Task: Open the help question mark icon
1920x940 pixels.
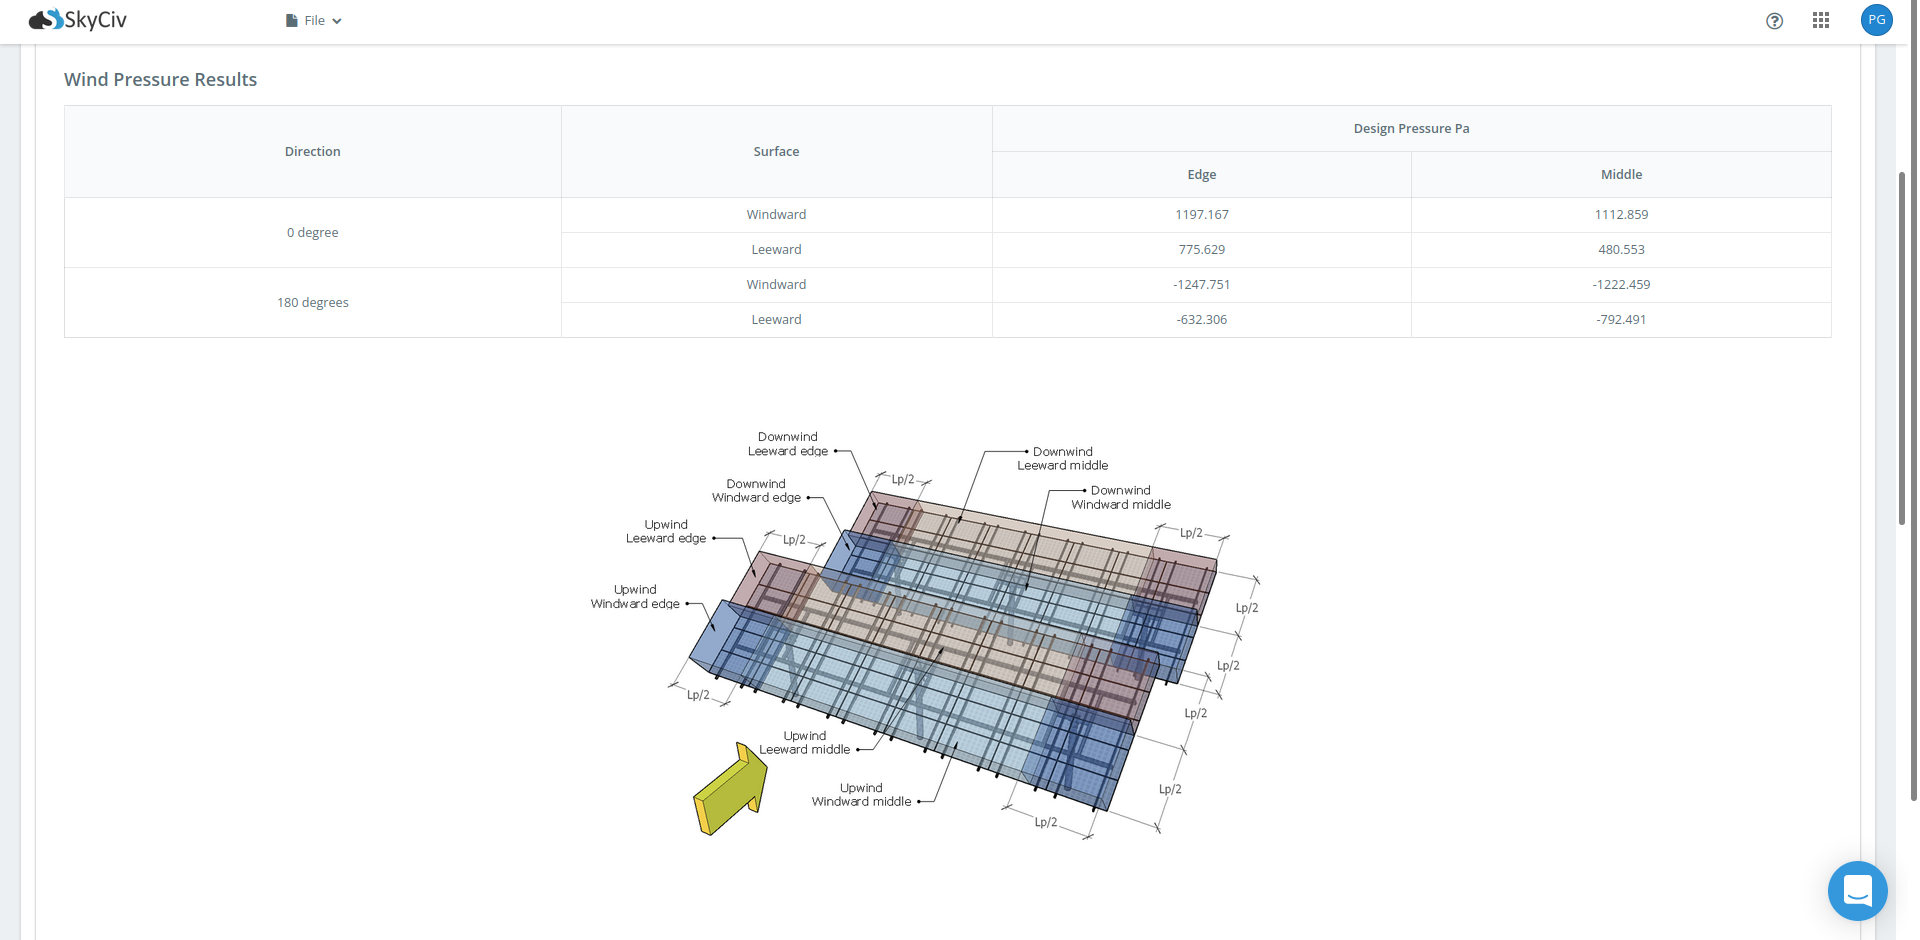Action: (1774, 21)
